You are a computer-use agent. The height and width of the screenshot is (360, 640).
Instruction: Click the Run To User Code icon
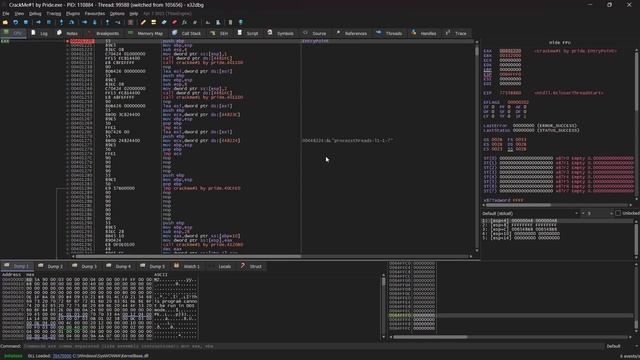[118, 22]
